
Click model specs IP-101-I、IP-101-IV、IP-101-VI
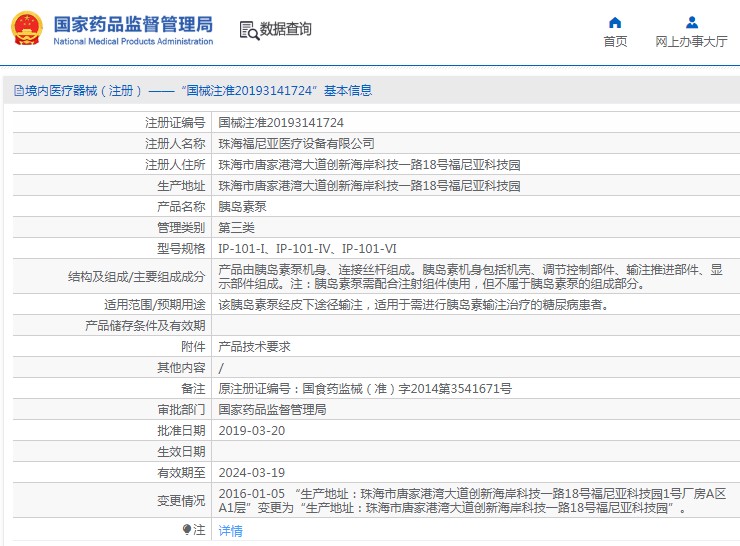307,248
